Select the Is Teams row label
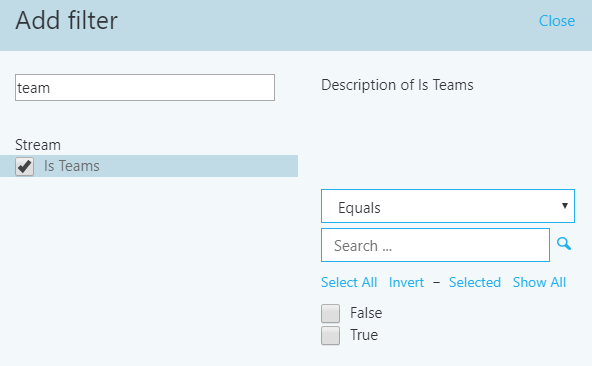Image resolution: width=592 pixels, height=366 pixels. point(72,166)
